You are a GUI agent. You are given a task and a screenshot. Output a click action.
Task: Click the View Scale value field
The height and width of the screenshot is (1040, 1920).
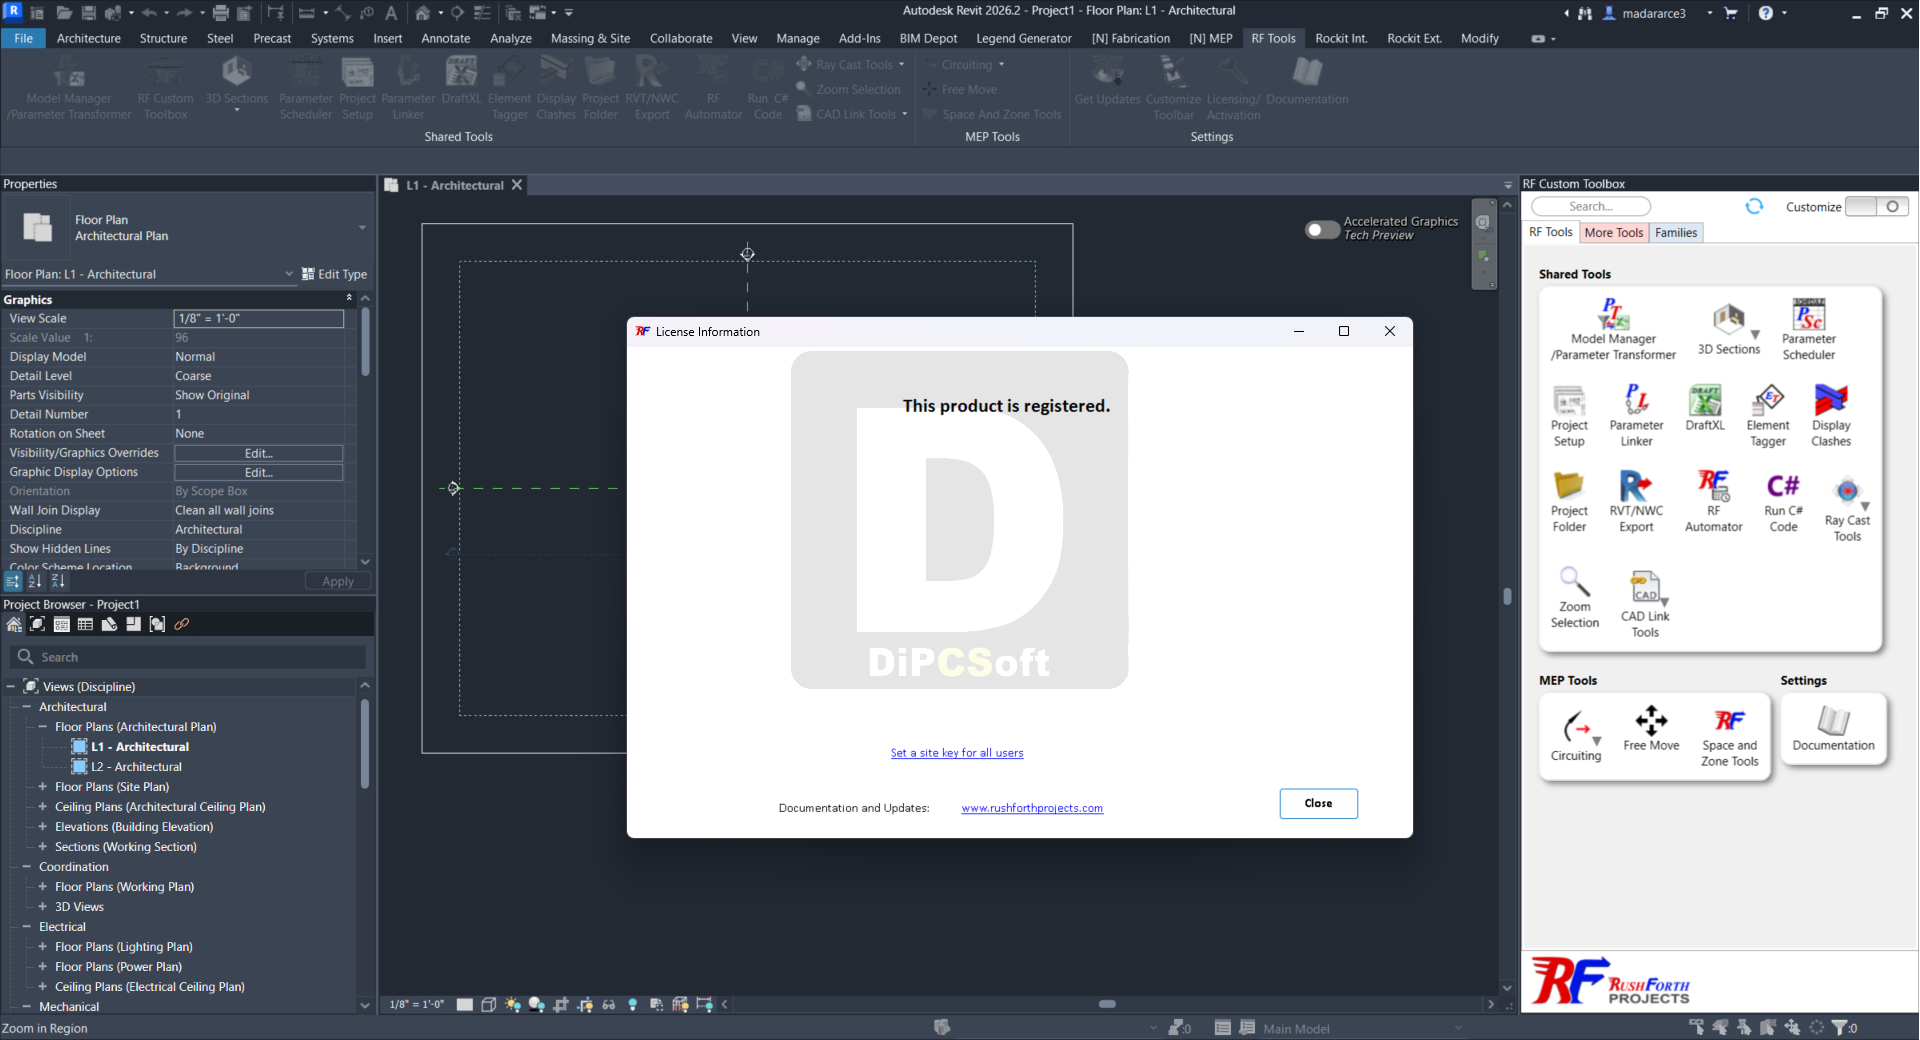point(259,318)
